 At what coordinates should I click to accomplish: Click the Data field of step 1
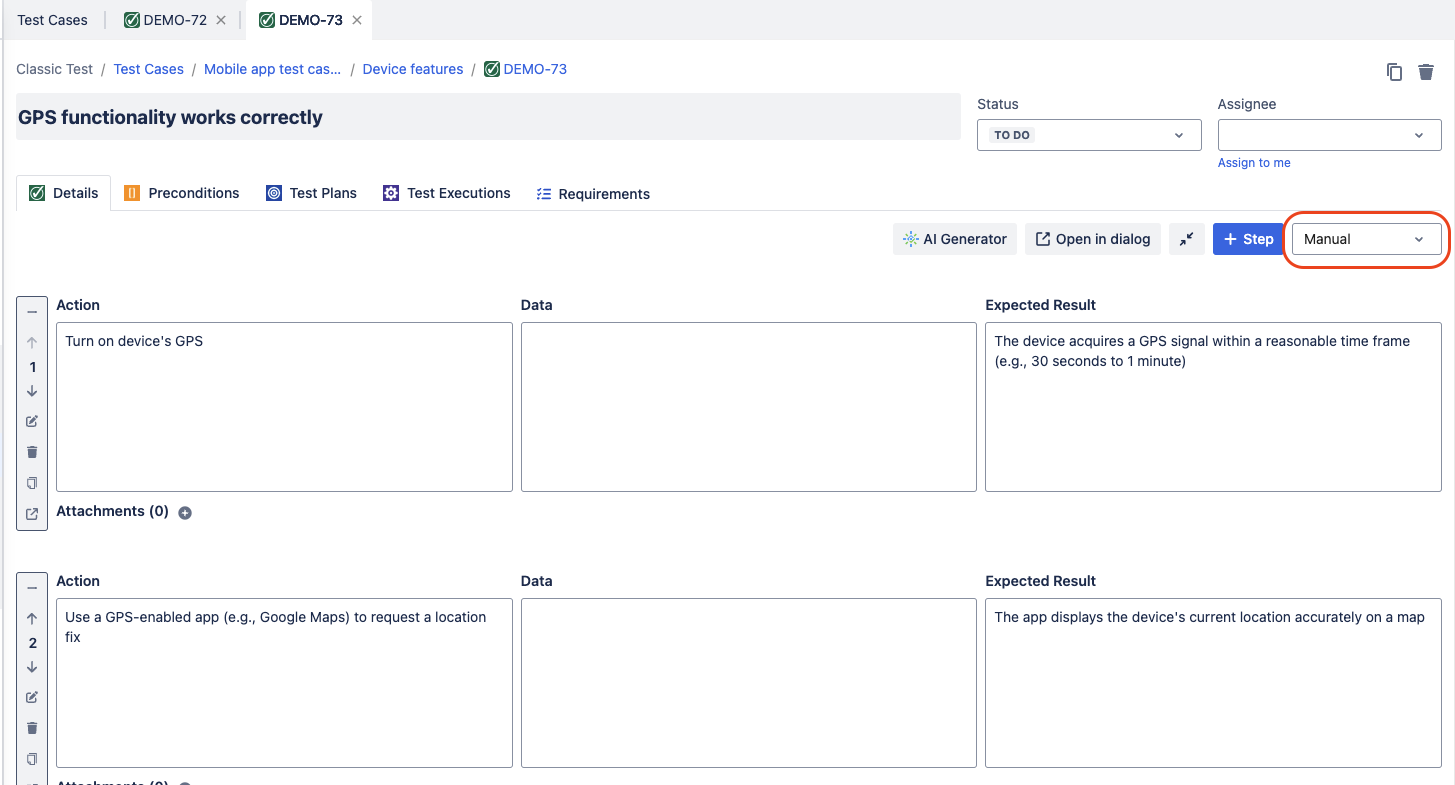tap(748, 407)
